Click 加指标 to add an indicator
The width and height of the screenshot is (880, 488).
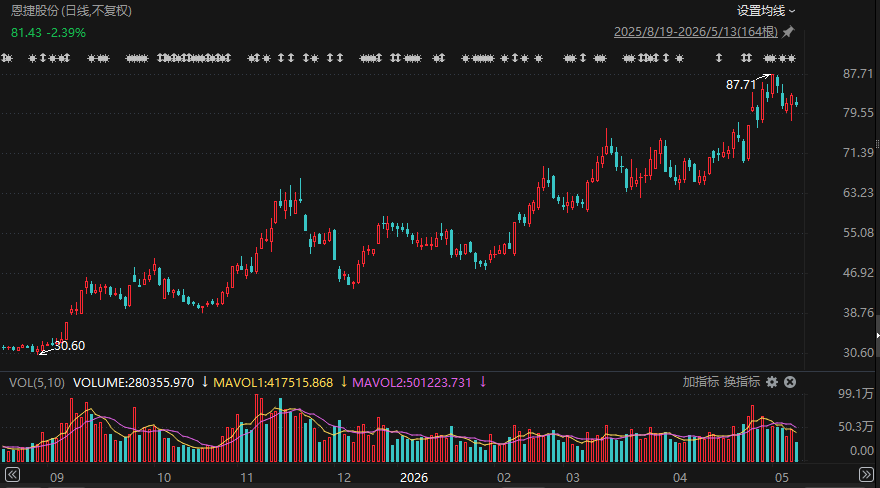700,382
